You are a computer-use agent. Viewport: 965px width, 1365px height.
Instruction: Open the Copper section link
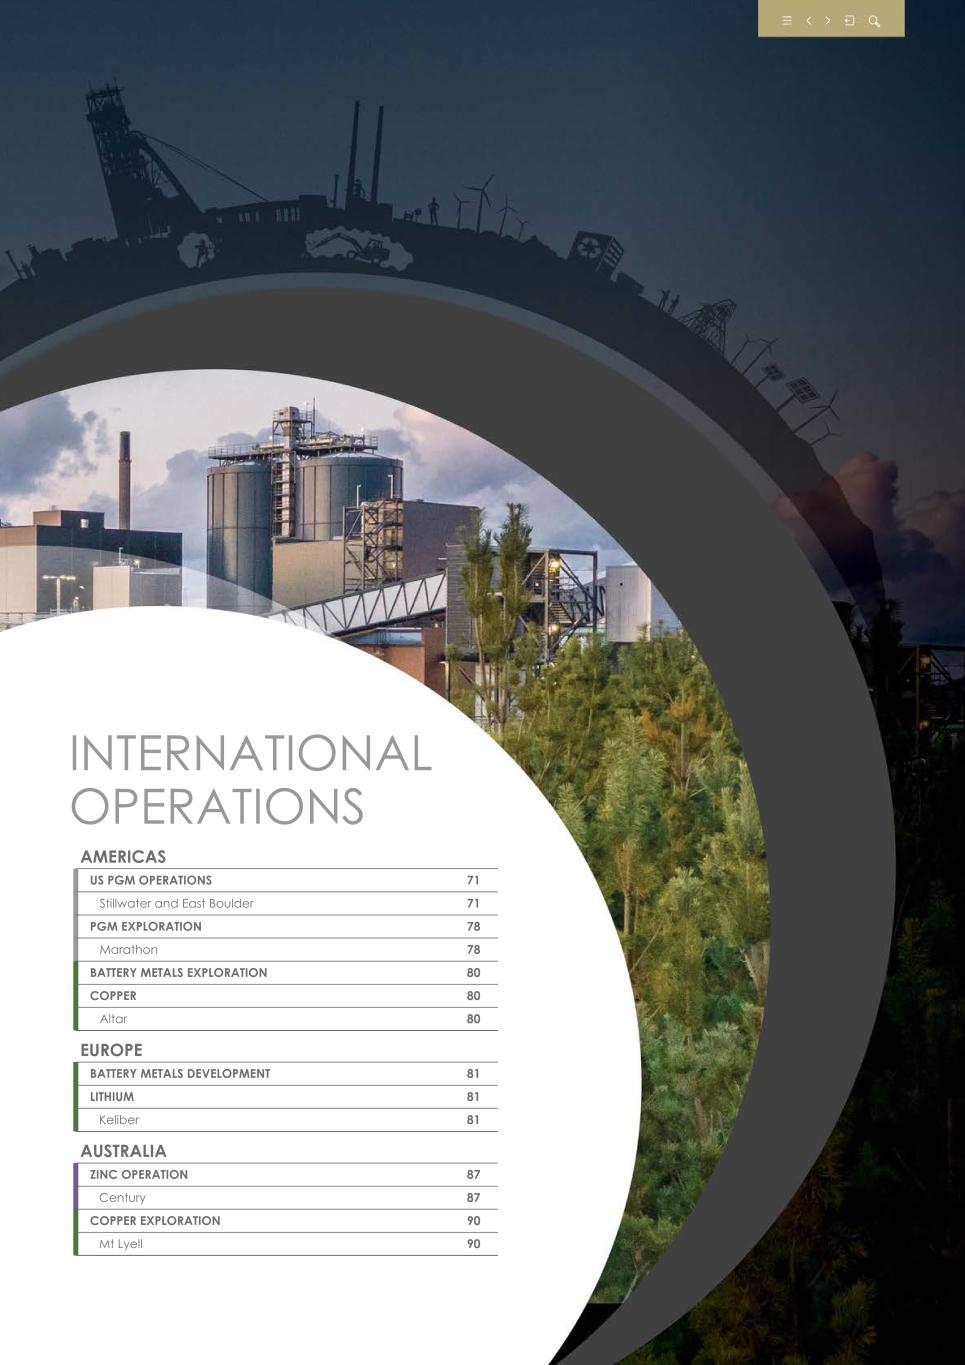click(113, 996)
